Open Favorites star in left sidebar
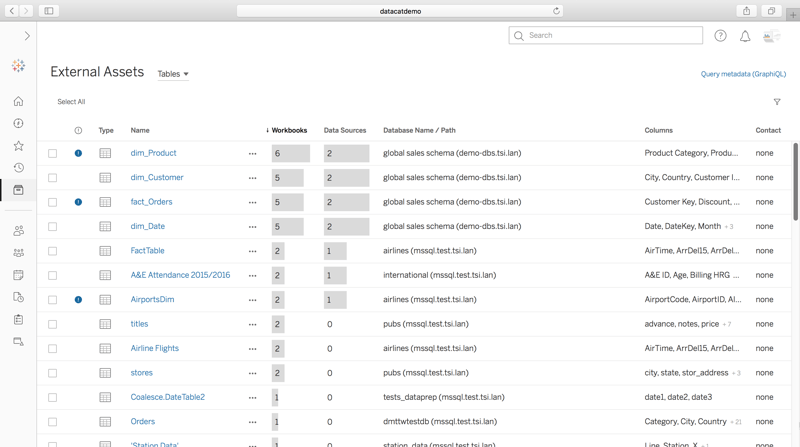Viewport: 800px width, 447px height. point(18,146)
